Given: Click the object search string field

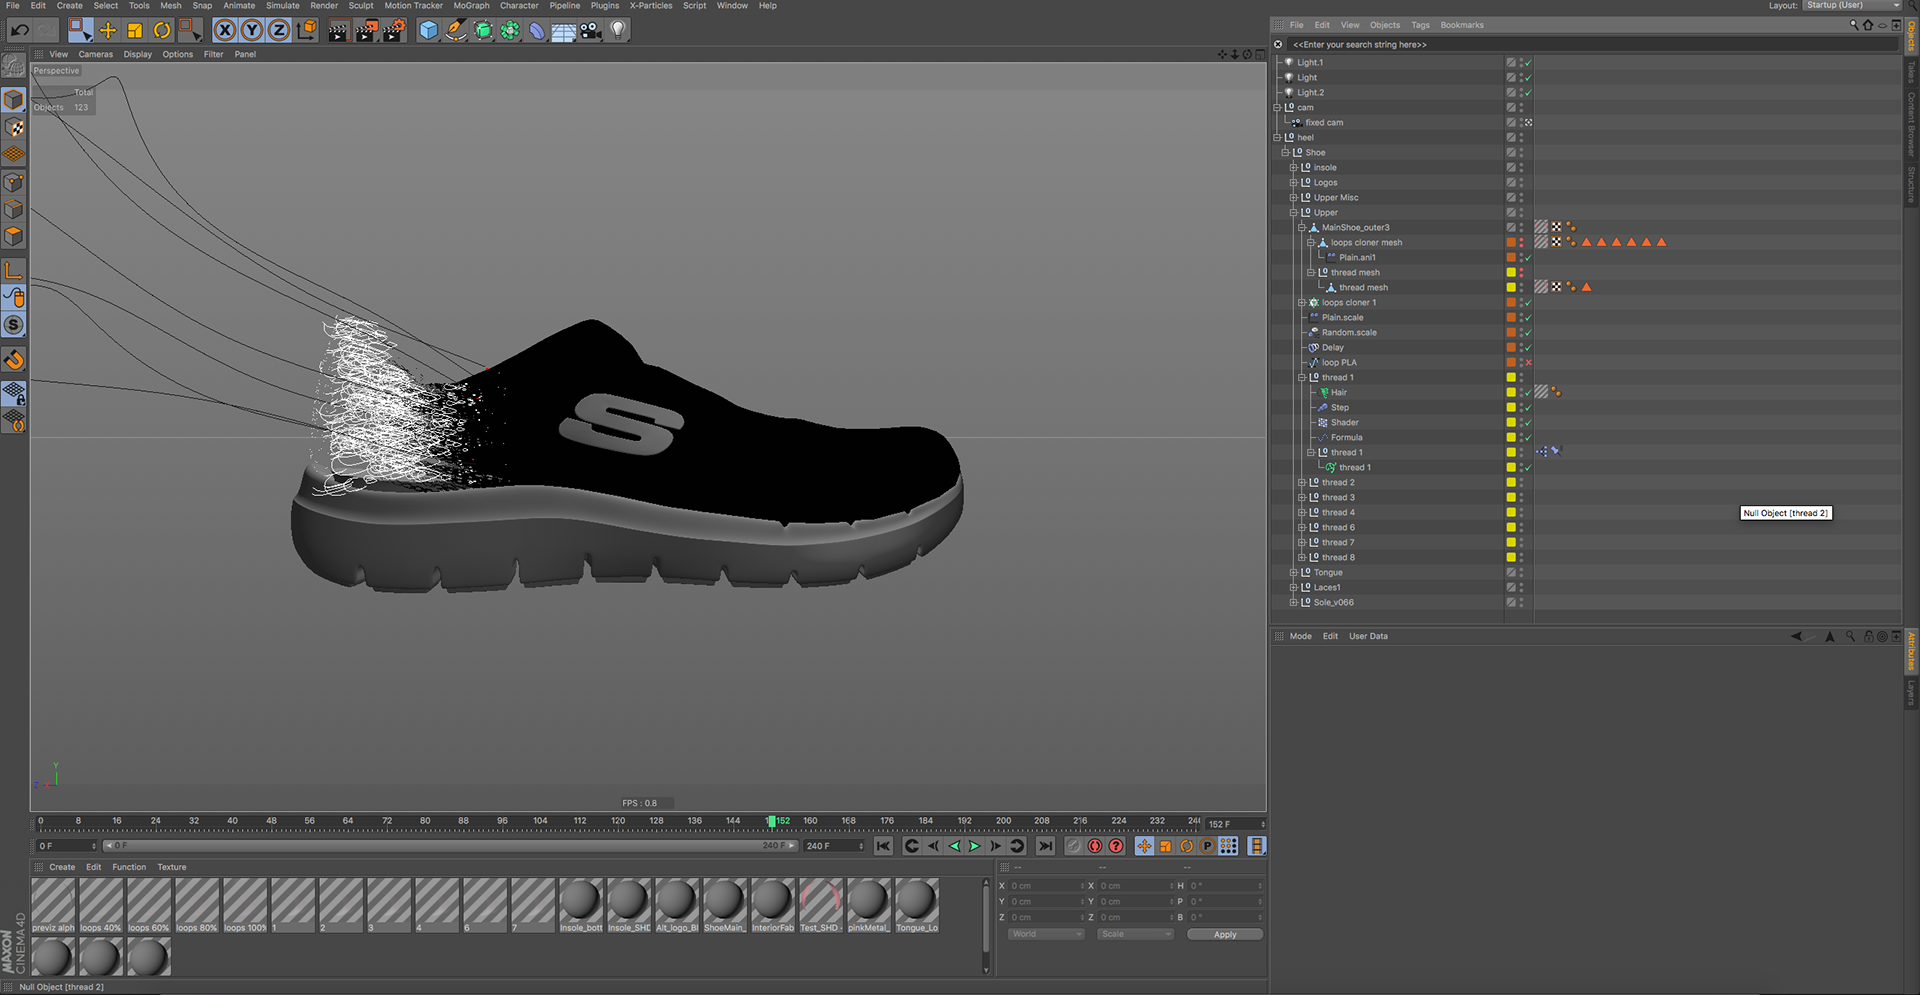Looking at the screenshot, I should 1594,44.
